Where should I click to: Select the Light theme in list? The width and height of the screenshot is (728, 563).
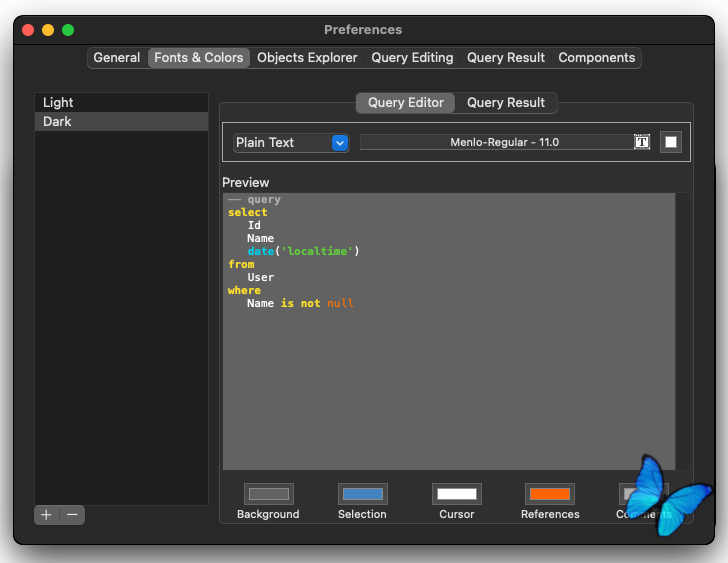tap(121, 102)
